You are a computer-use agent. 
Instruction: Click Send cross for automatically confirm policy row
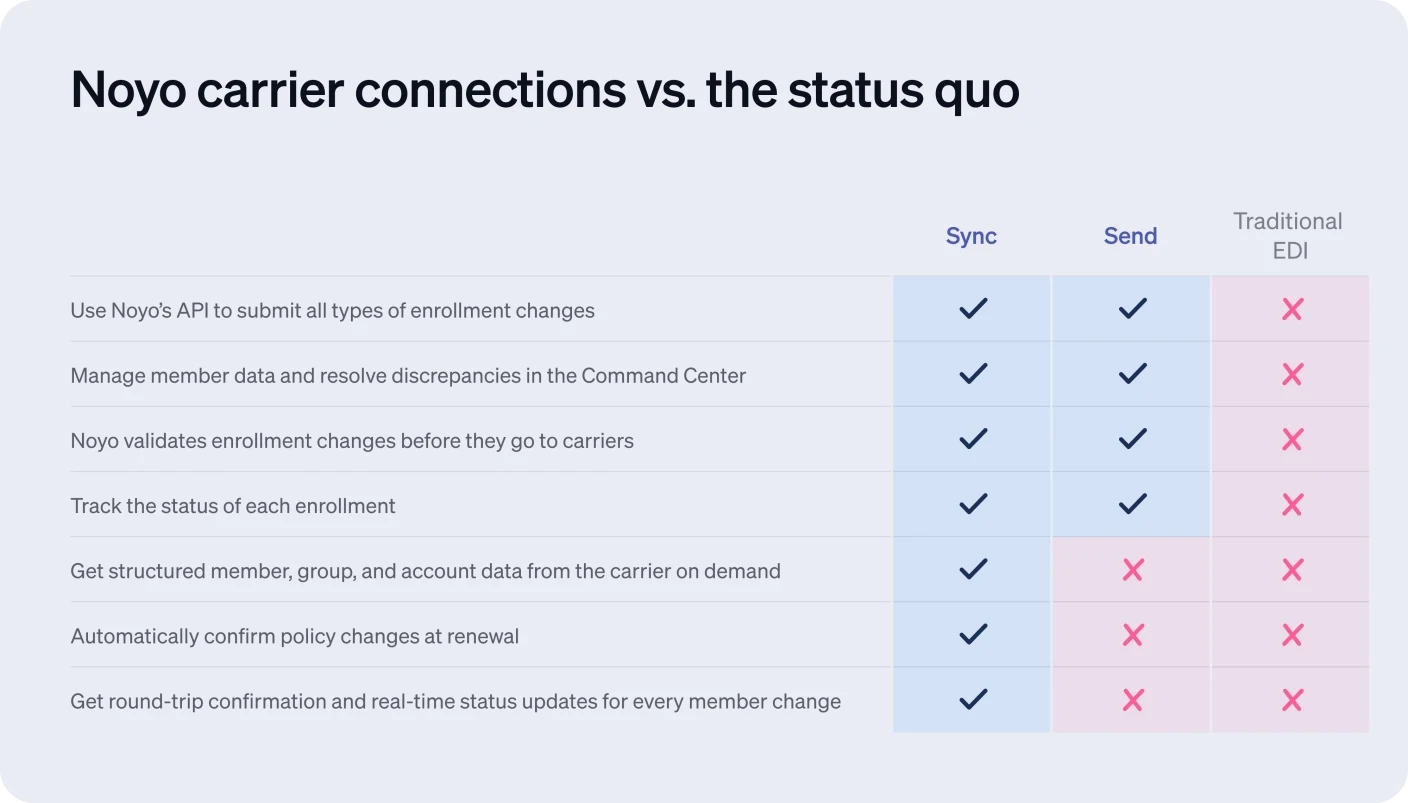(x=1132, y=635)
